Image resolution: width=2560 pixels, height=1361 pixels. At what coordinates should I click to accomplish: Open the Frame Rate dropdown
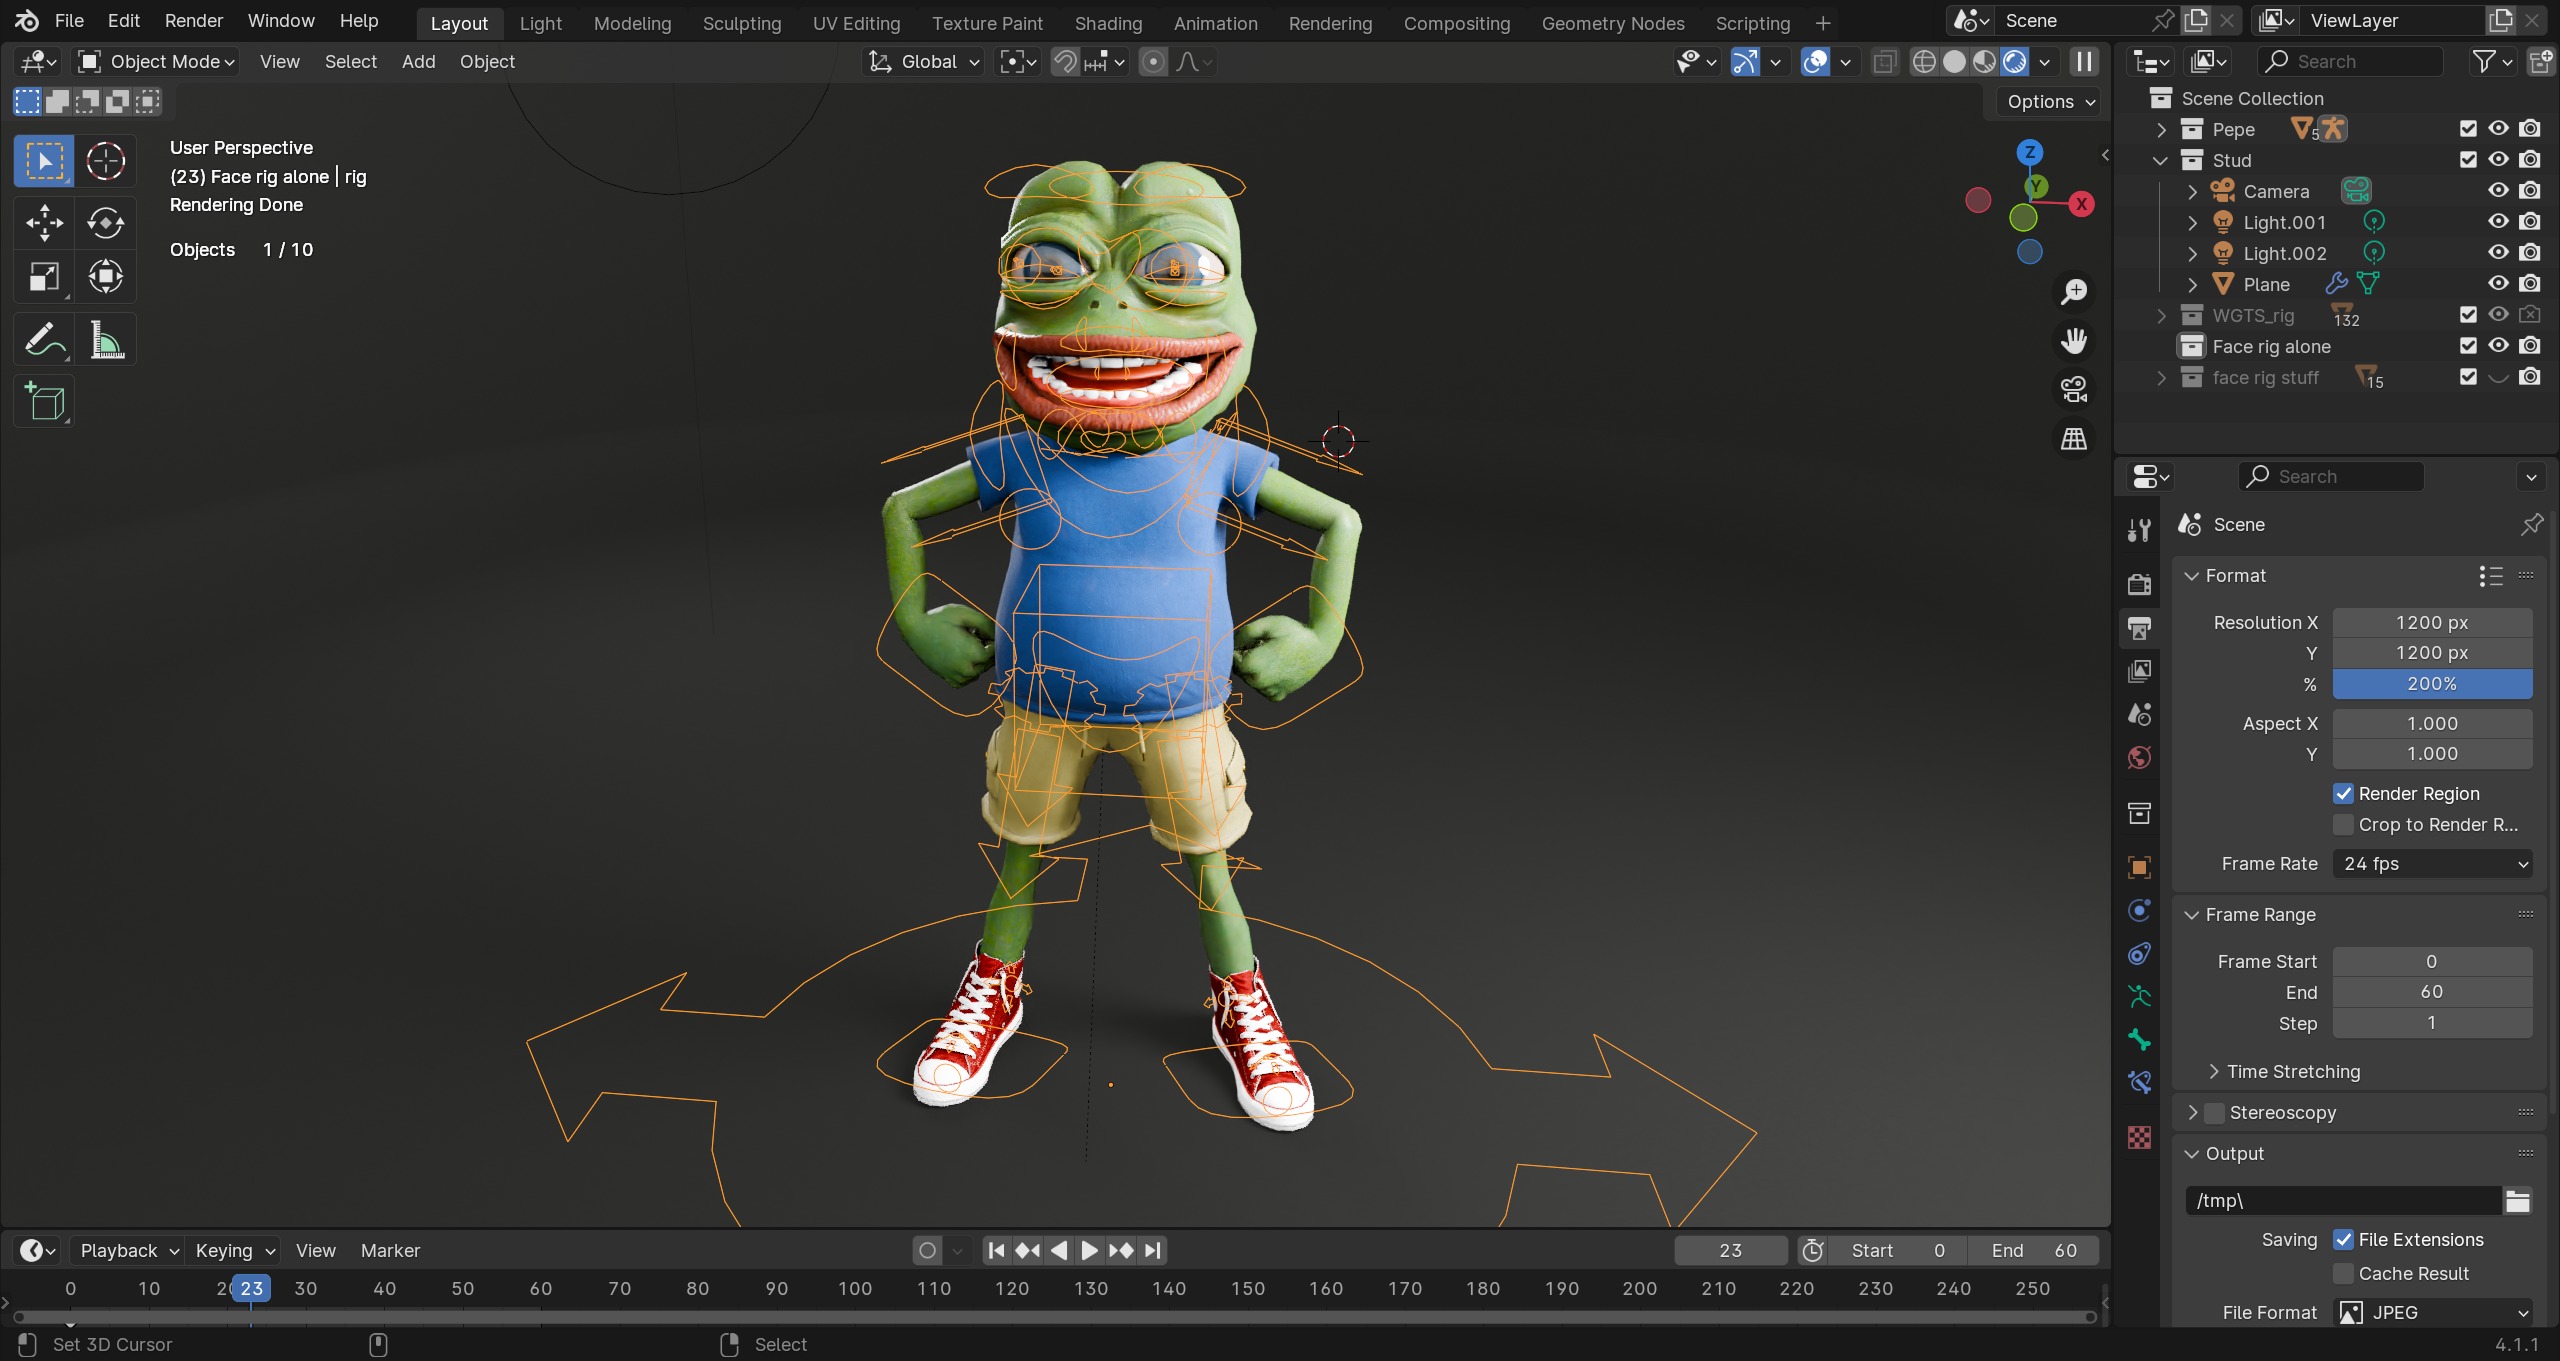pyautogui.click(x=2433, y=864)
